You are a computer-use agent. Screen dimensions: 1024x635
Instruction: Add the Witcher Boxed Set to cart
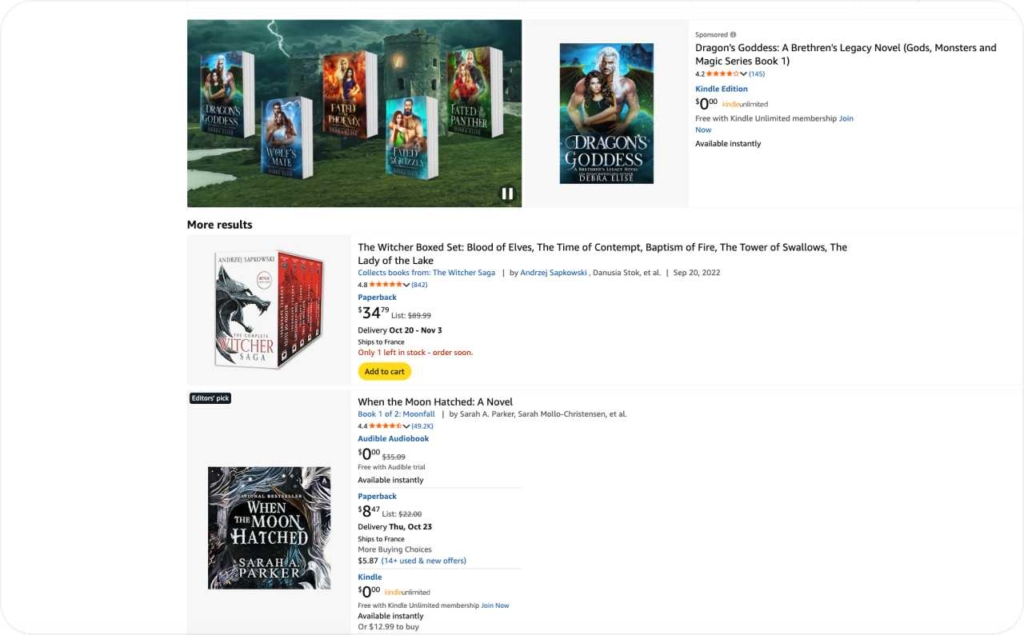point(384,371)
